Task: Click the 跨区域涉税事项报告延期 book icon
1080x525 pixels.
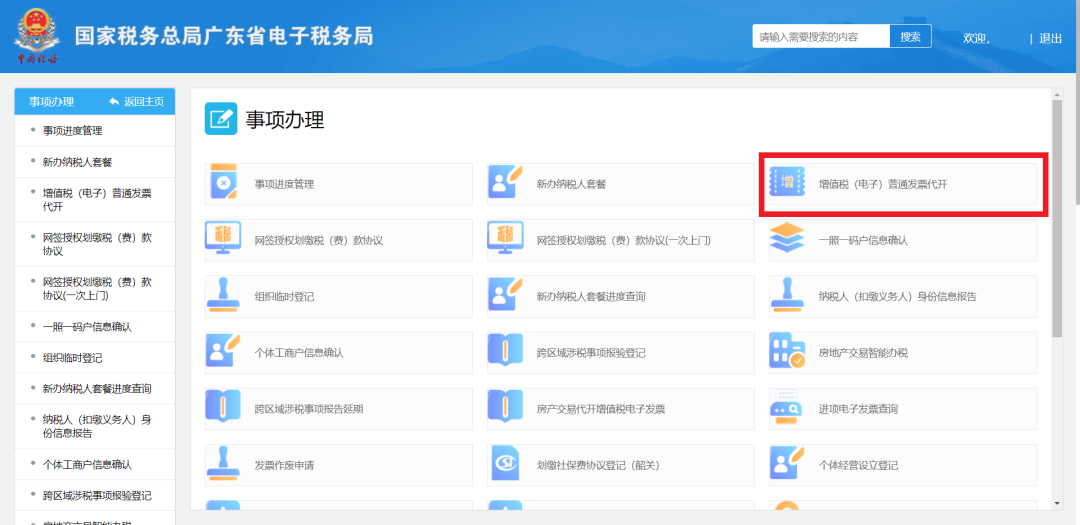Action: pos(223,407)
